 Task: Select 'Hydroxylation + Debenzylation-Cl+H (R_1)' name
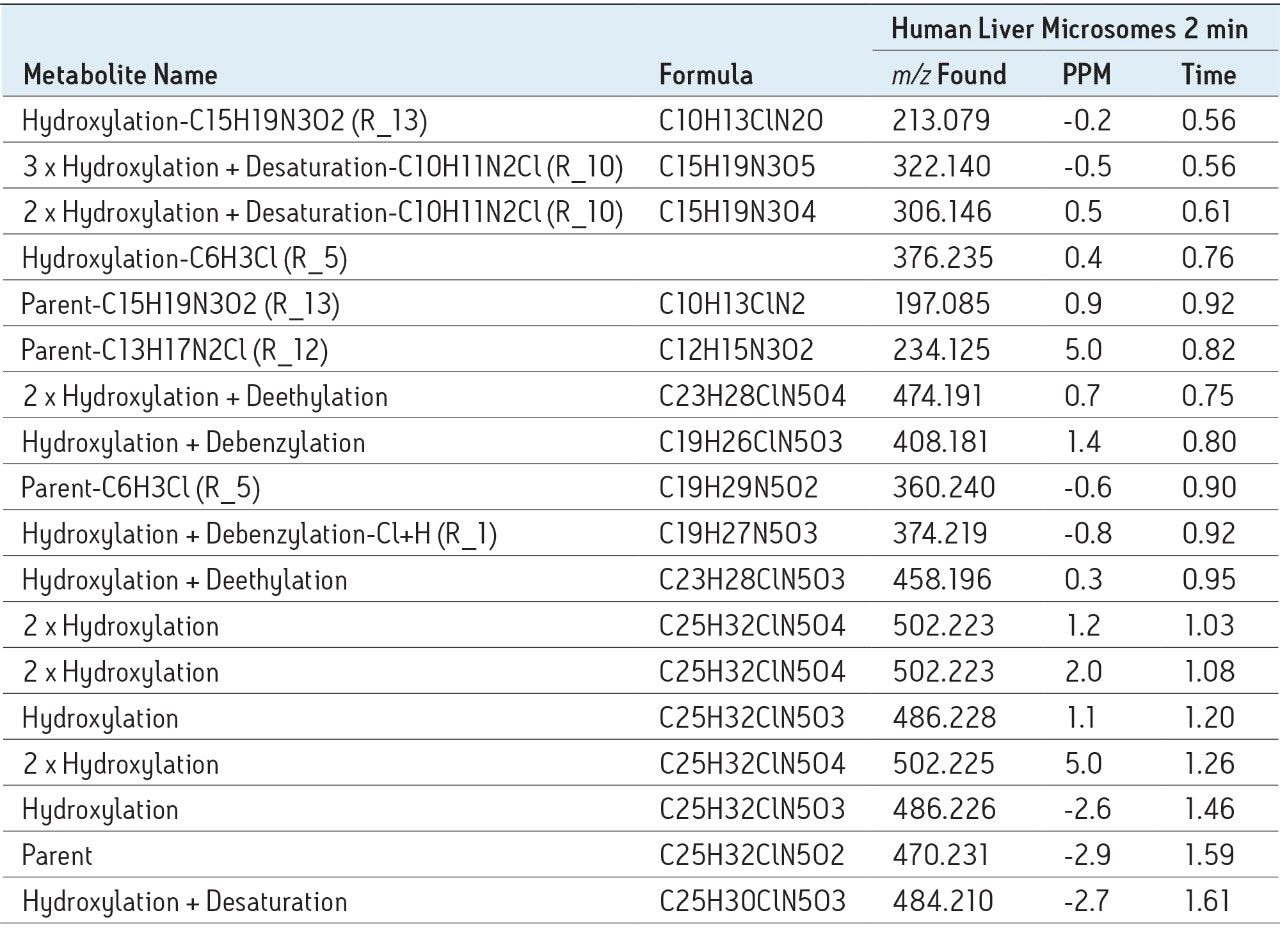point(259,535)
